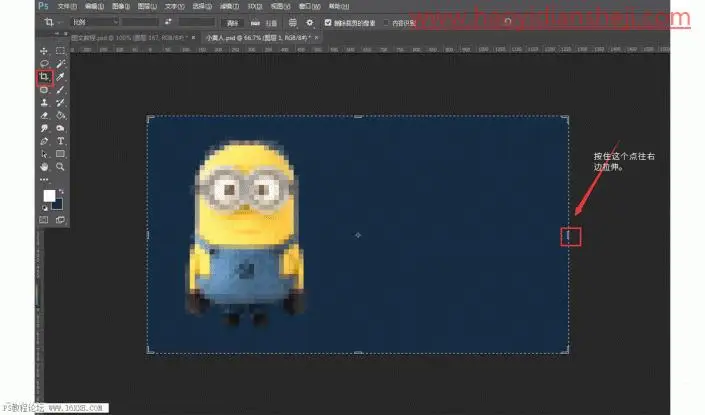Viewport: 705px width, 415px height.
Task: Select the Pen tool
Action: 44,141
